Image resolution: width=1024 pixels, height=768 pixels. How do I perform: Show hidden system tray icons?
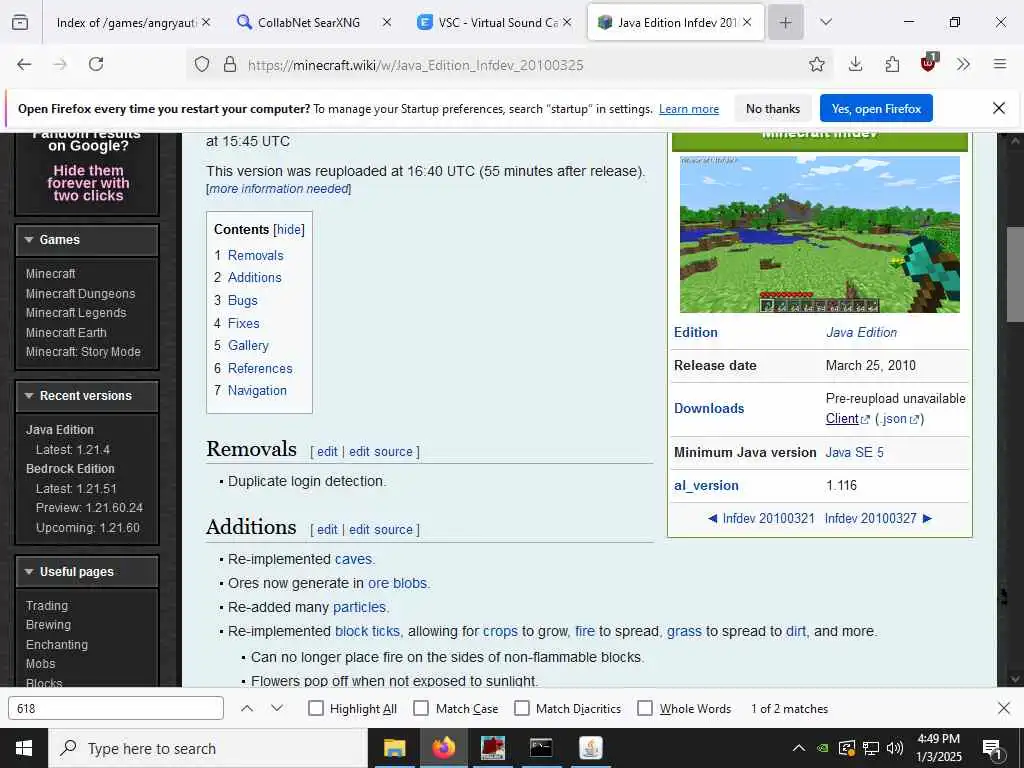799,748
